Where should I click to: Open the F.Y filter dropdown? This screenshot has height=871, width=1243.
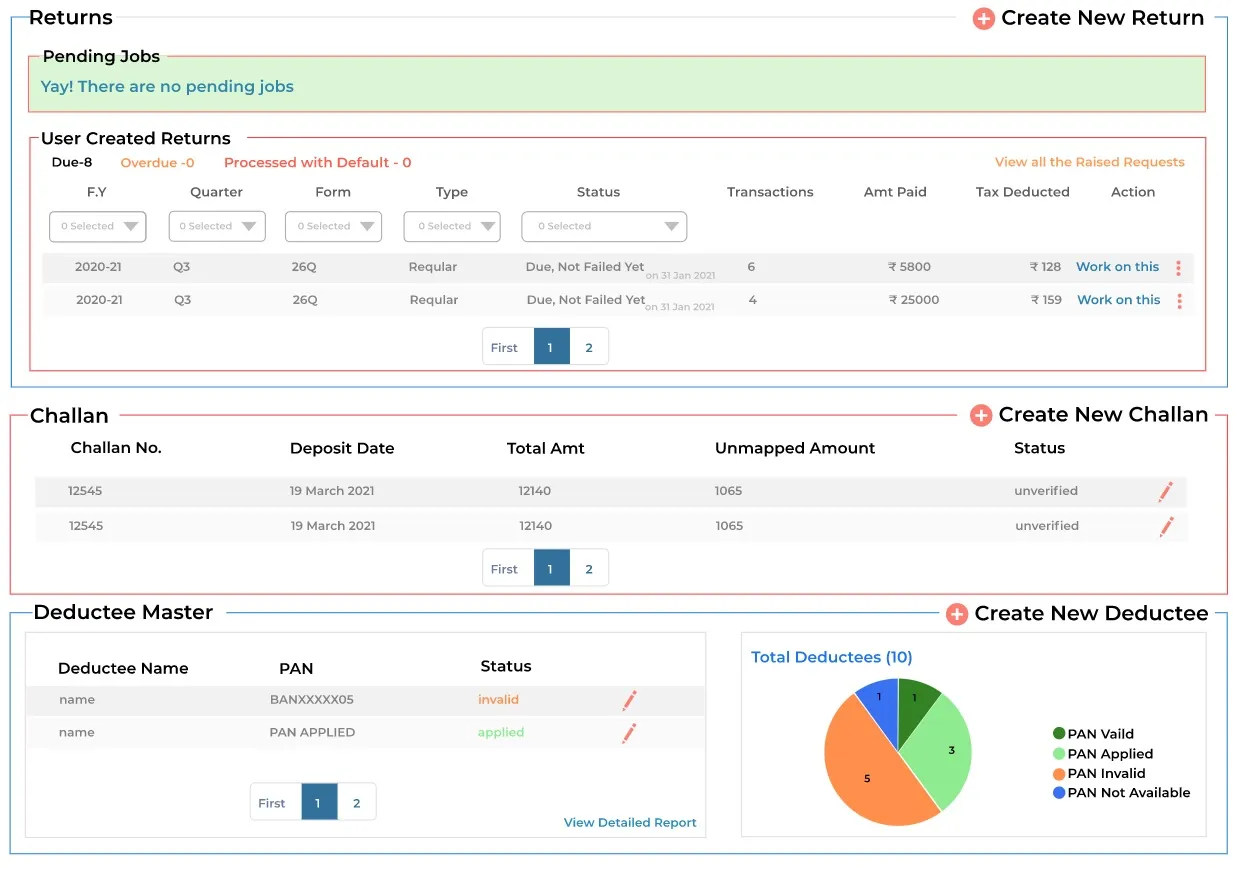click(97, 226)
